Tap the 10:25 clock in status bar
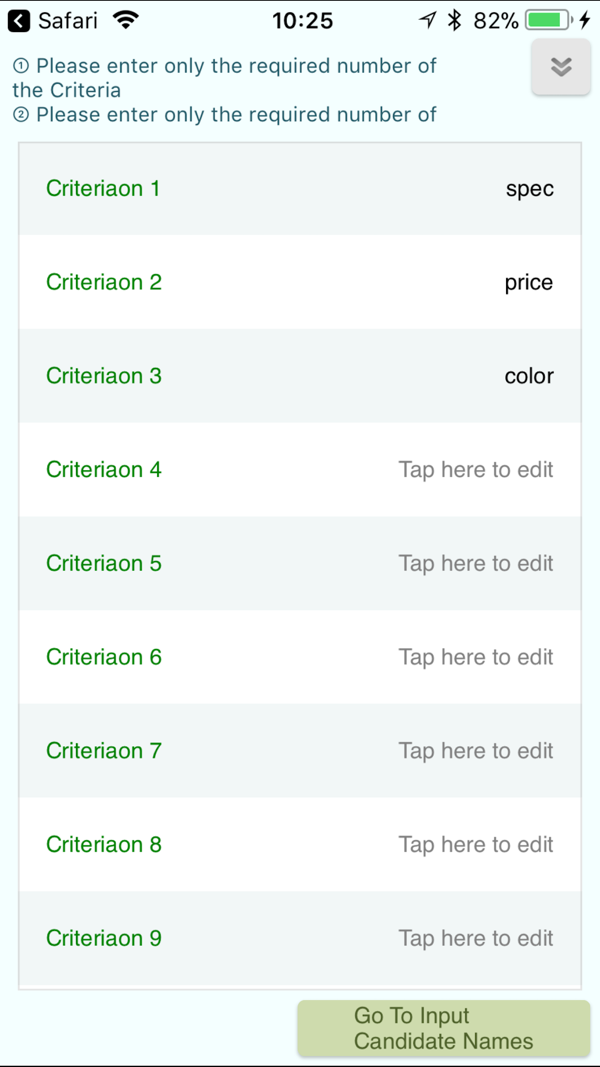 point(303,21)
